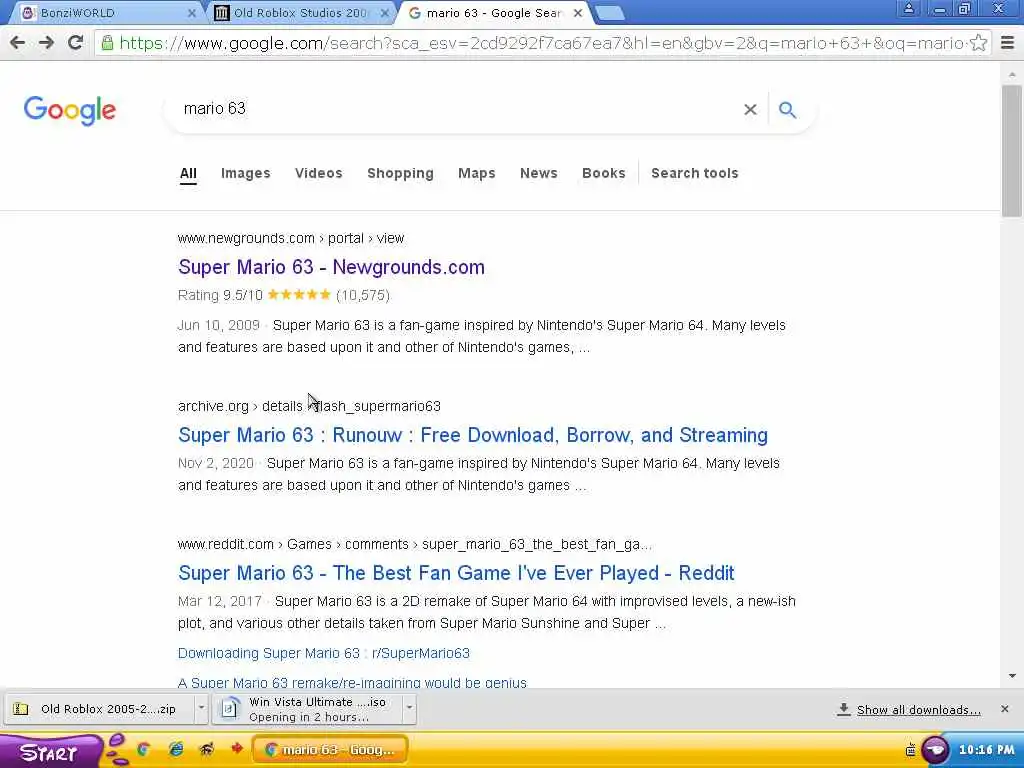Screen dimensions: 1024x768
Task: Launch Internet Explorer from the taskbar
Action: coord(176,749)
